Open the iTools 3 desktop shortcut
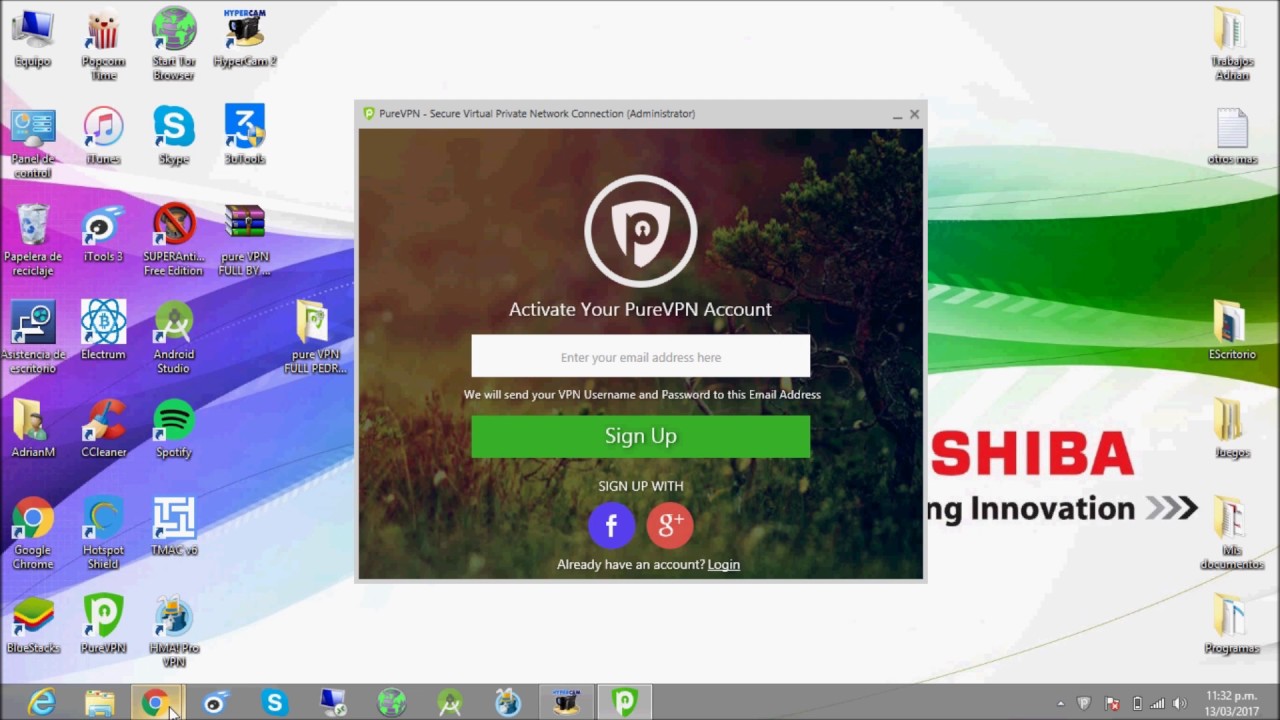Image resolution: width=1280 pixels, height=720 pixels. pos(103,234)
